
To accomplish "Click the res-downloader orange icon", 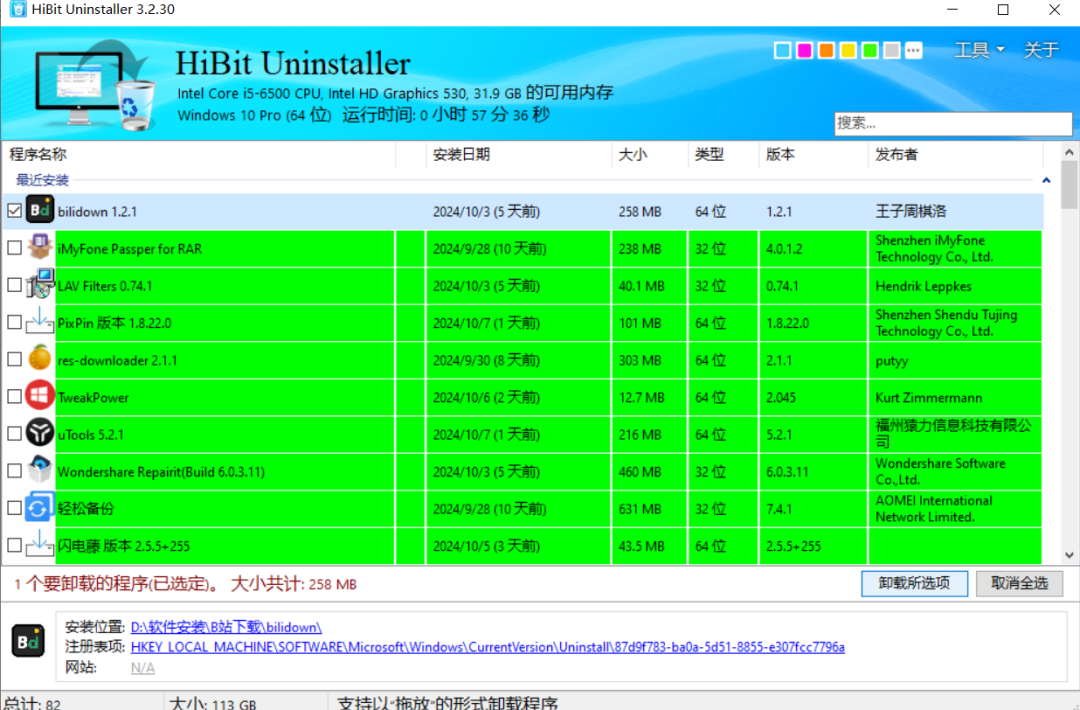I will coord(40,360).
